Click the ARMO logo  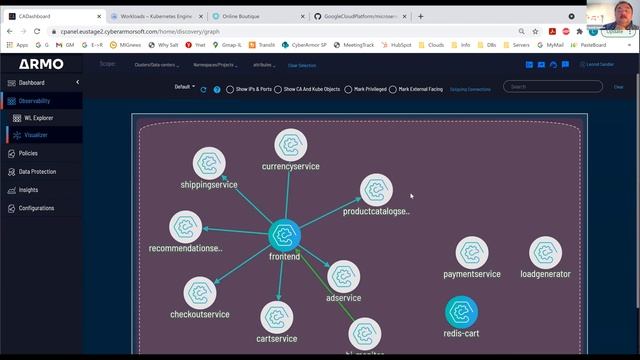41,64
